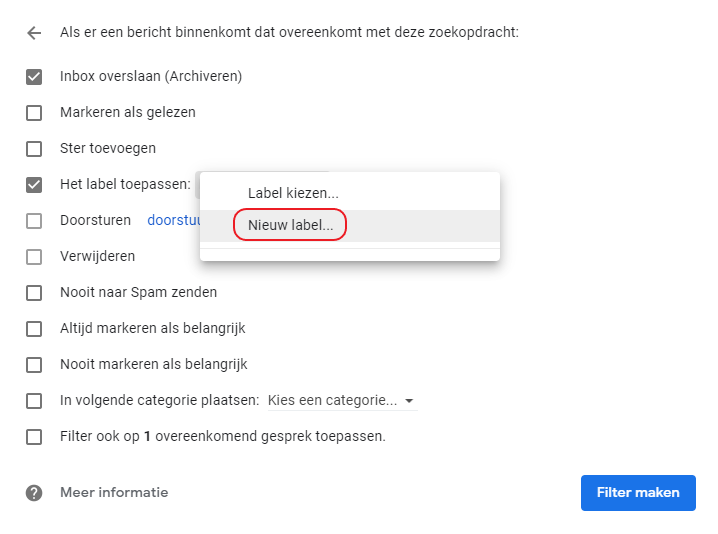Open the Meer informatie link

(114, 493)
